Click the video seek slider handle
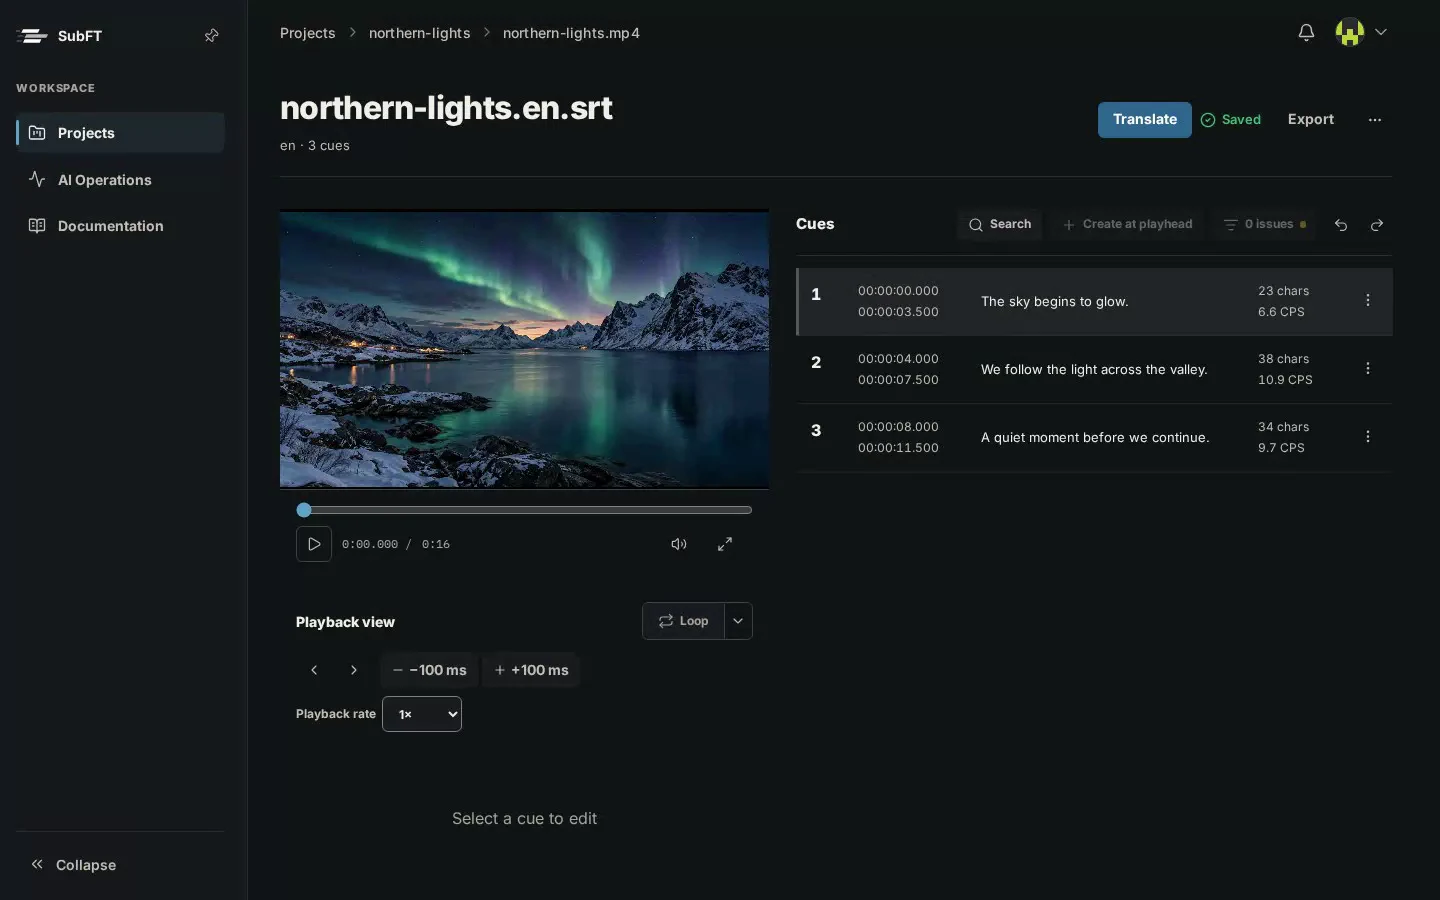 click(x=304, y=510)
